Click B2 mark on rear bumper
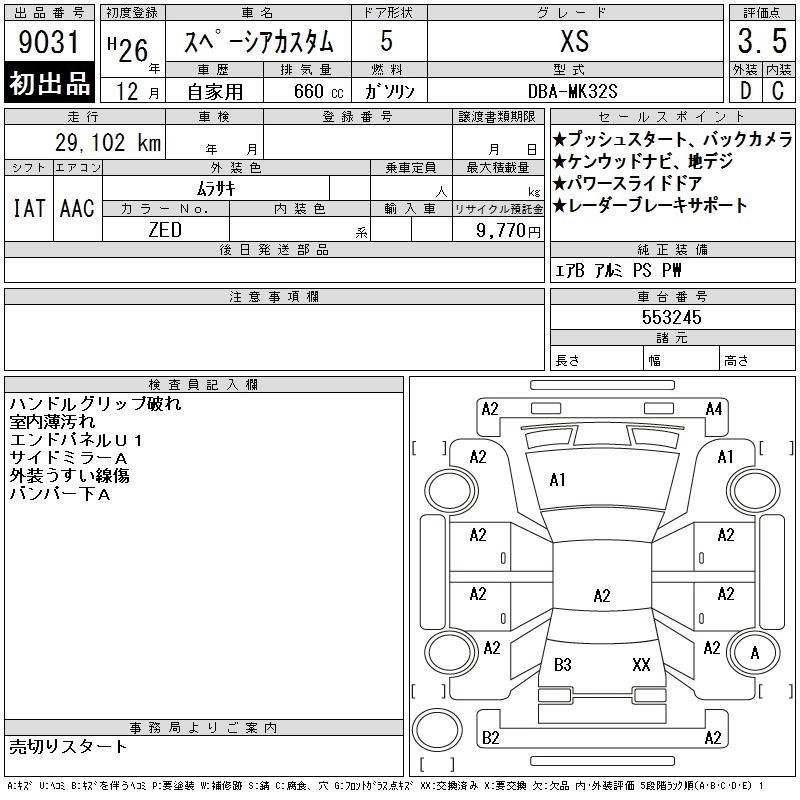 (490, 737)
